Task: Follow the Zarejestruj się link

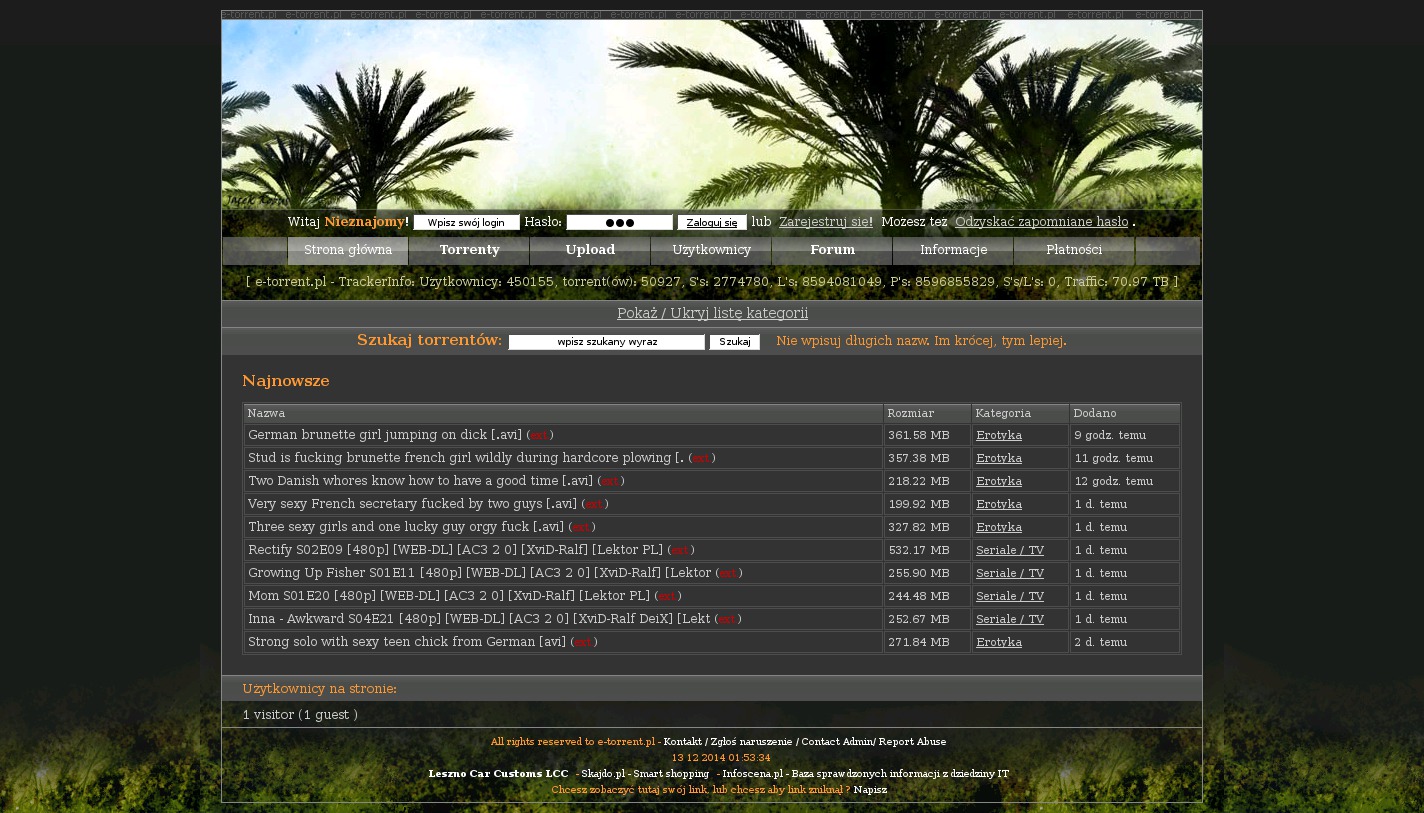Action: click(x=824, y=222)
